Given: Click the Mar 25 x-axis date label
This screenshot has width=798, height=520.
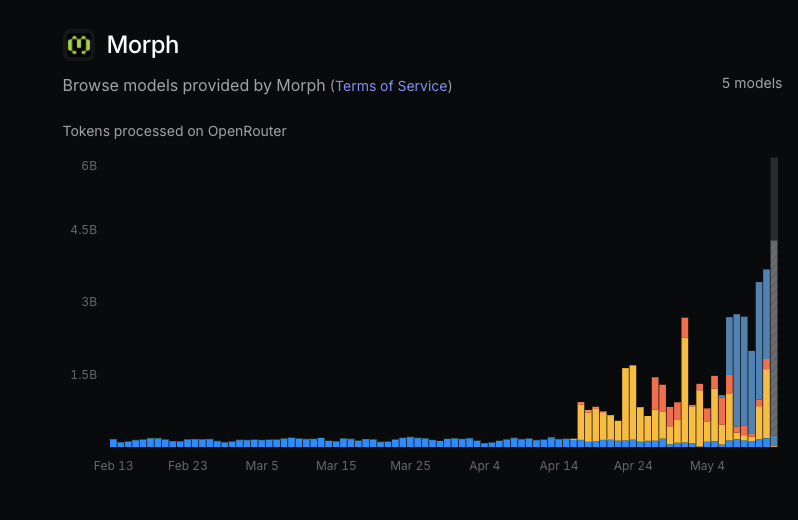Looking at the screenshot, I should 410,466.
